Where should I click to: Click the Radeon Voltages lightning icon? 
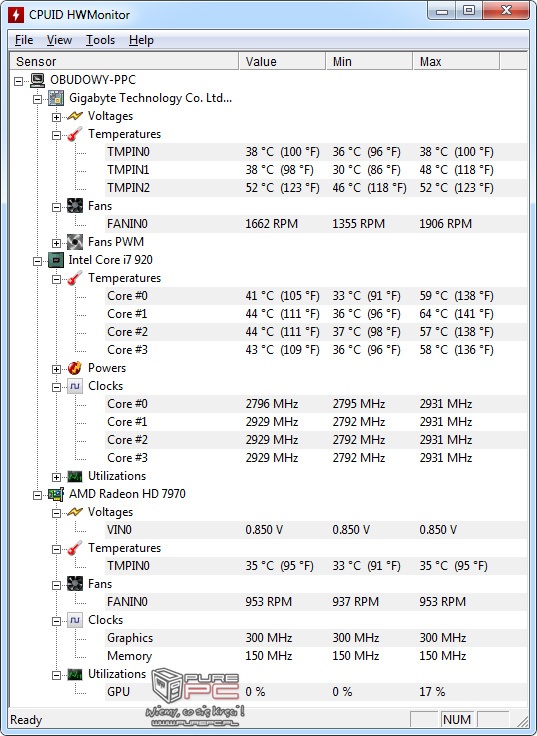[75, 512]
